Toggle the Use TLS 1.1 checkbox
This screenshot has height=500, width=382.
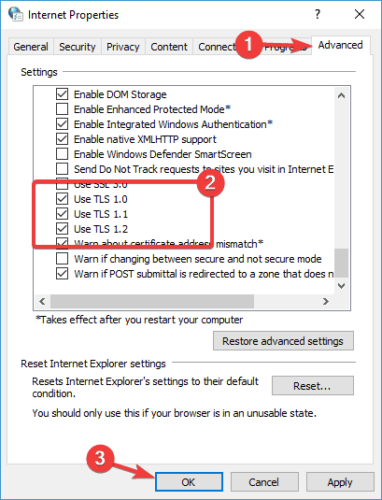[62, 214]
